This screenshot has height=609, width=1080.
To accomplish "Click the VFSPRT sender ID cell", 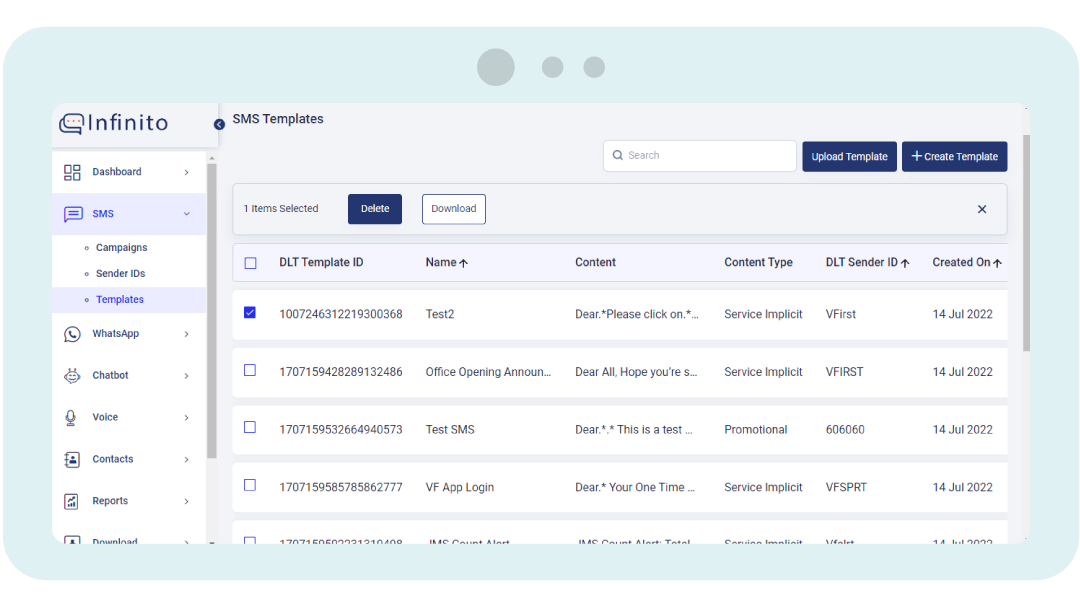I will [847, 488].
